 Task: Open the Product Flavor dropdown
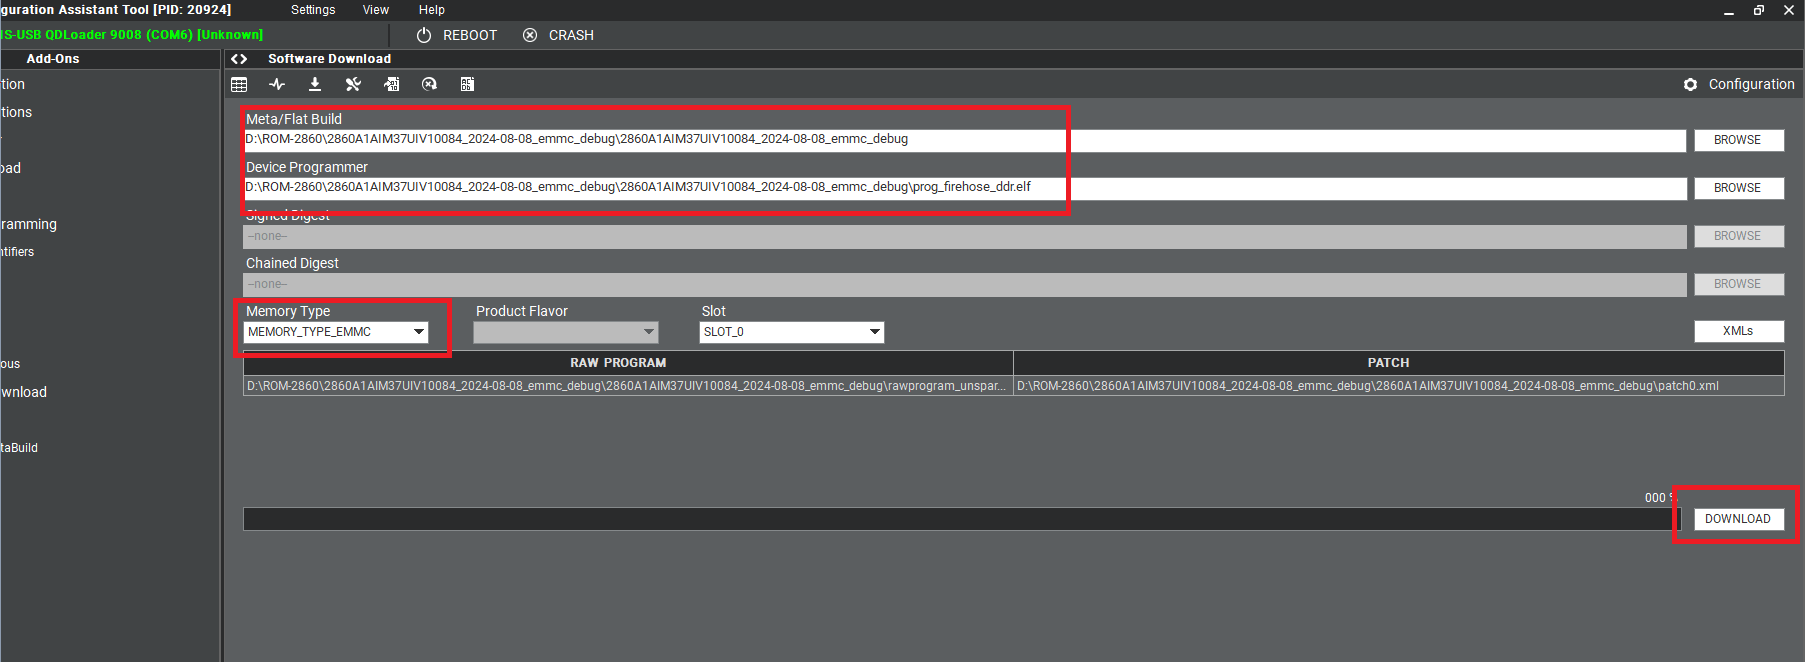coord(649,332)
